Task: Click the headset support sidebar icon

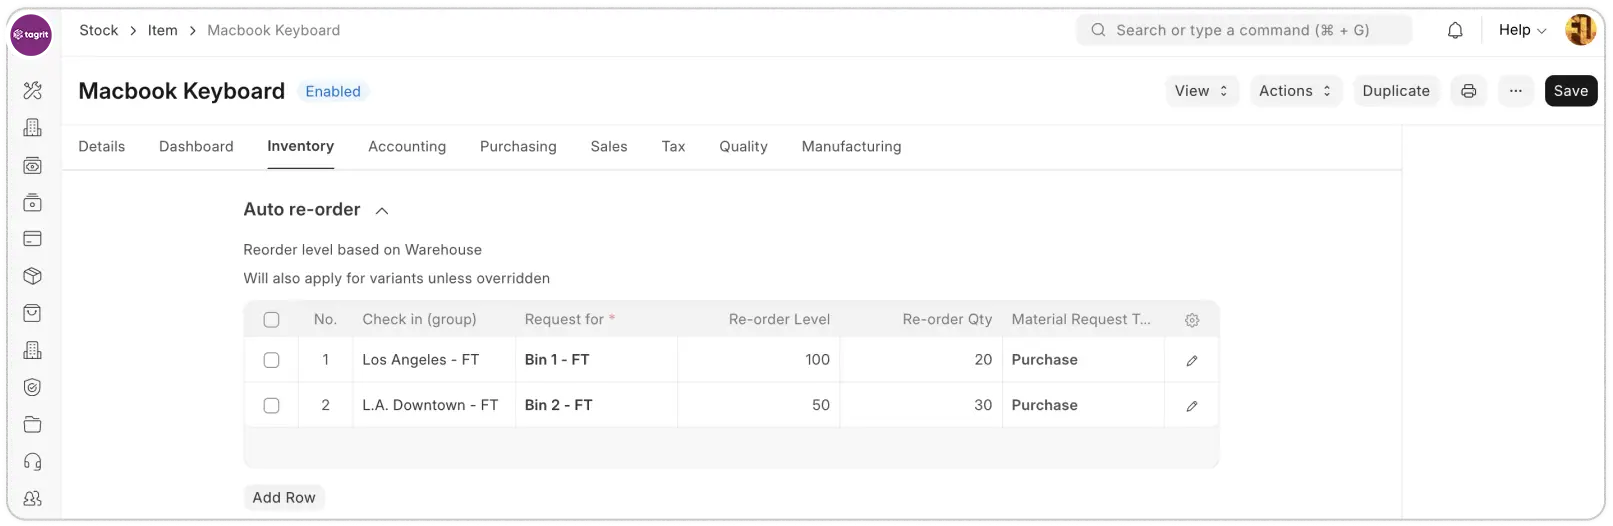Action: pos(32,462)
